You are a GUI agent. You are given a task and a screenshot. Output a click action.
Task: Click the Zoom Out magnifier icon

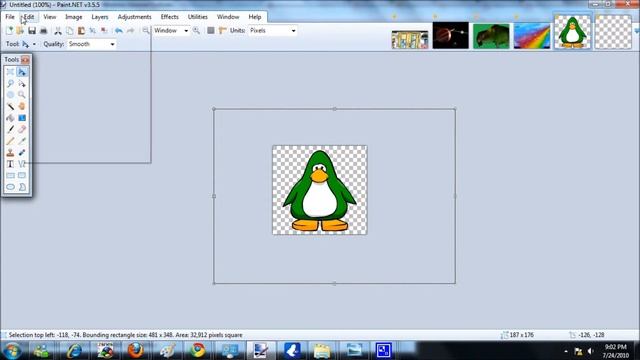coord(146,31)
